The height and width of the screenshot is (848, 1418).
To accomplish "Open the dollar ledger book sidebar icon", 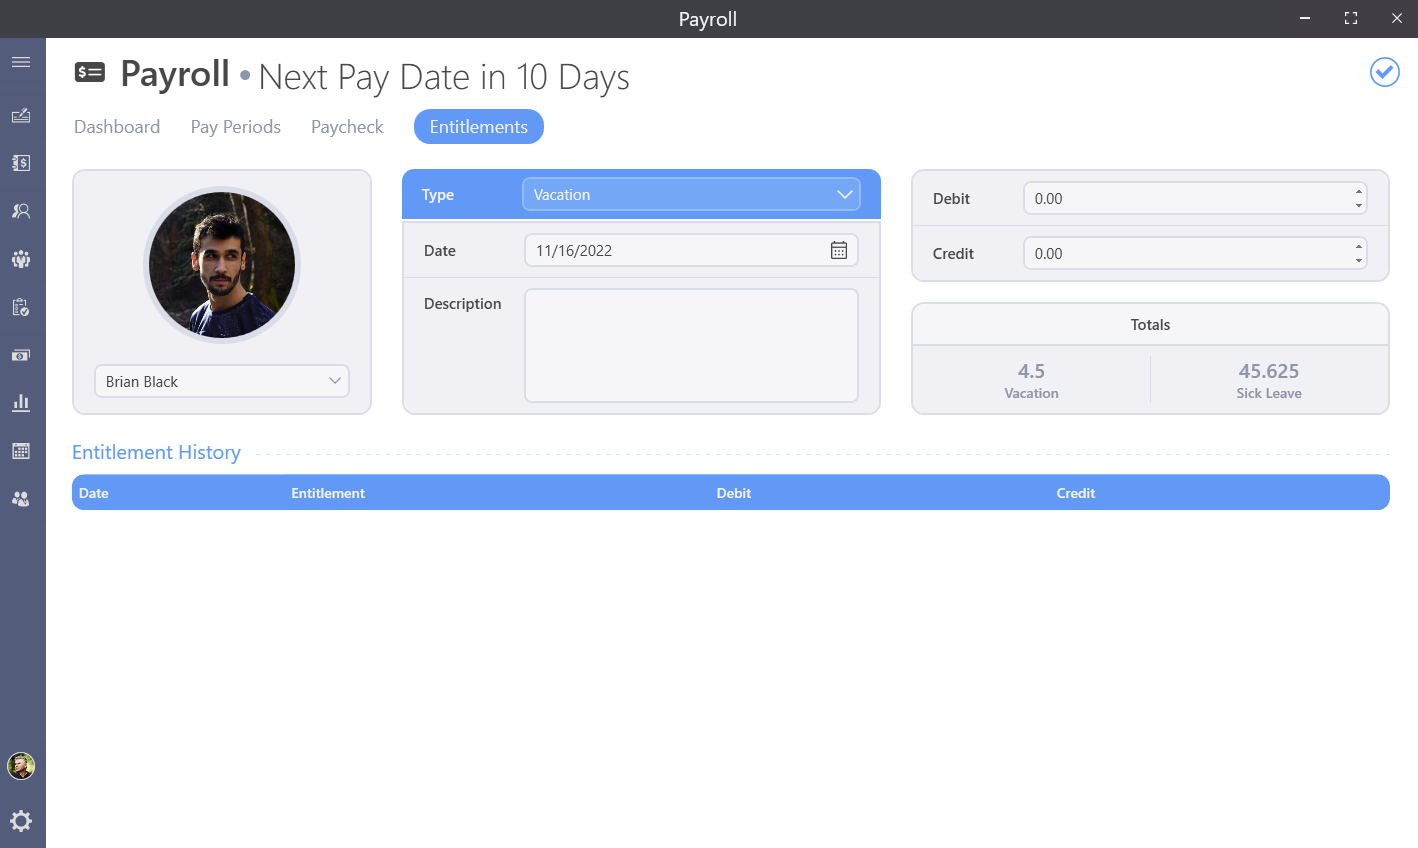I will (x=21, y=163).
